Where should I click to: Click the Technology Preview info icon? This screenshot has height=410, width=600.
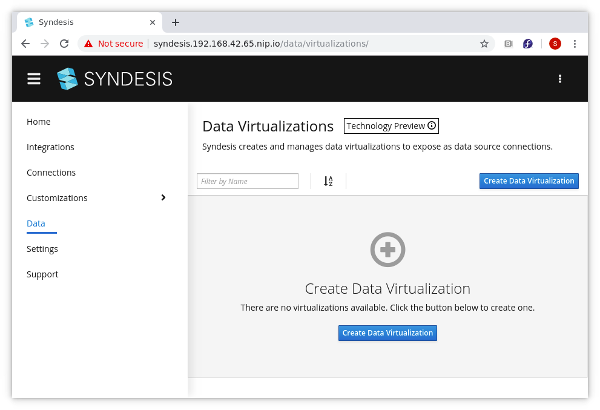pyautogui.click(x=432, y=126)
